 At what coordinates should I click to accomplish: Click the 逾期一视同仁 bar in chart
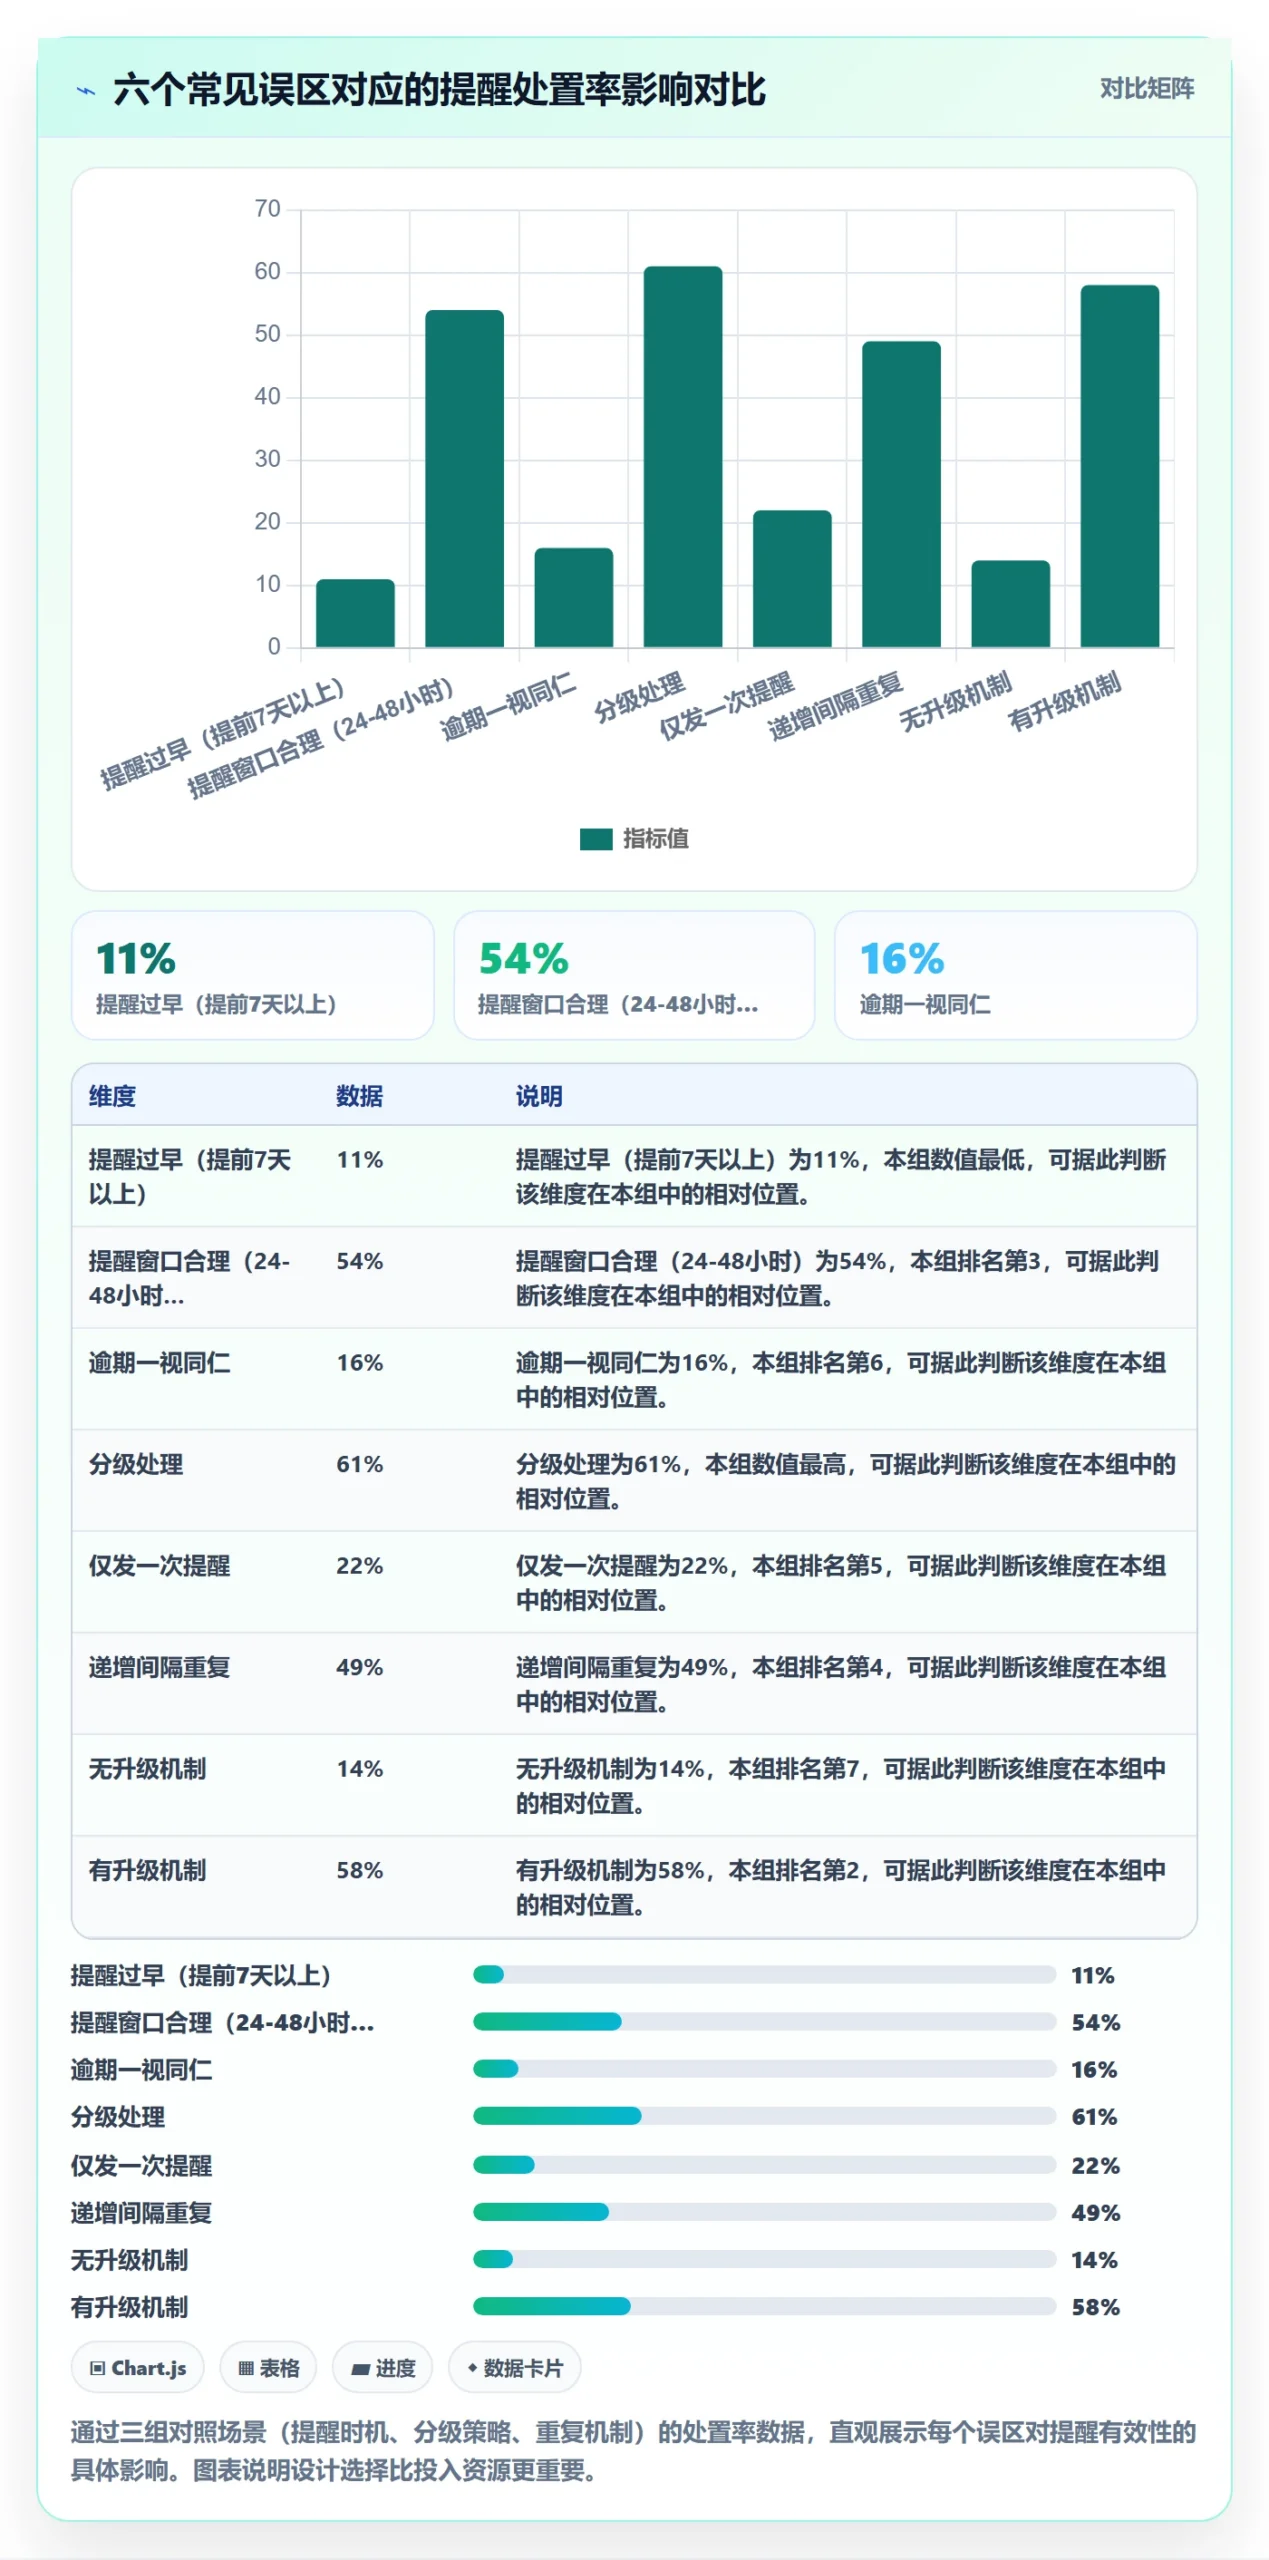pyautogui.click(x=573, y=597)
